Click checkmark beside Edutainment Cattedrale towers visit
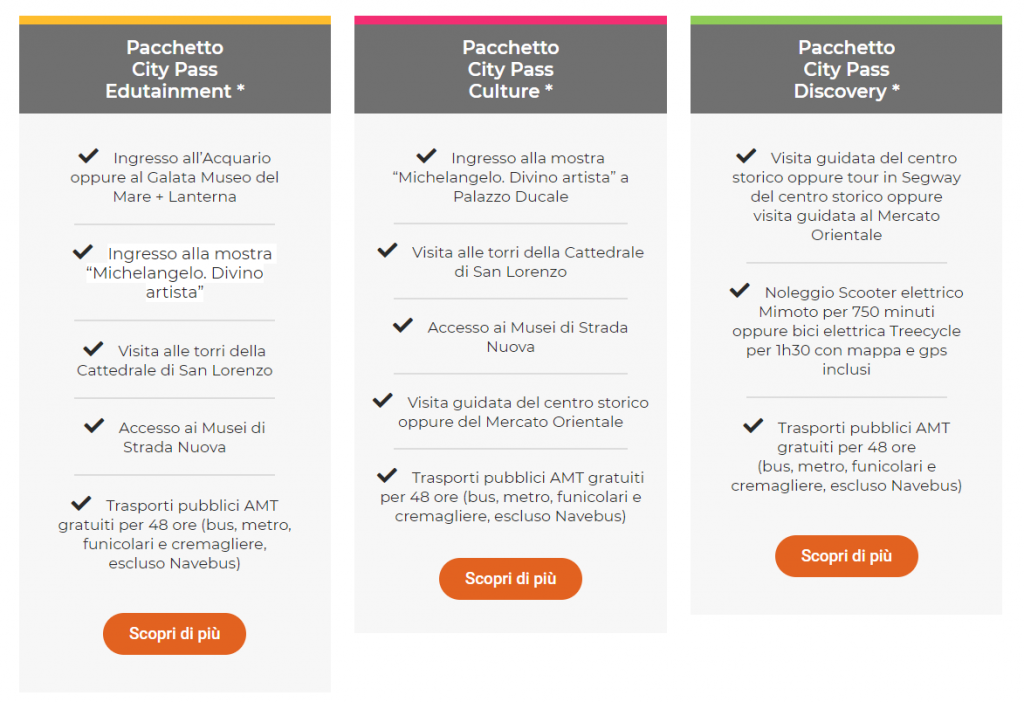Image resolution: width=1024 pixels, height=702 pixels. pos(94,349)
